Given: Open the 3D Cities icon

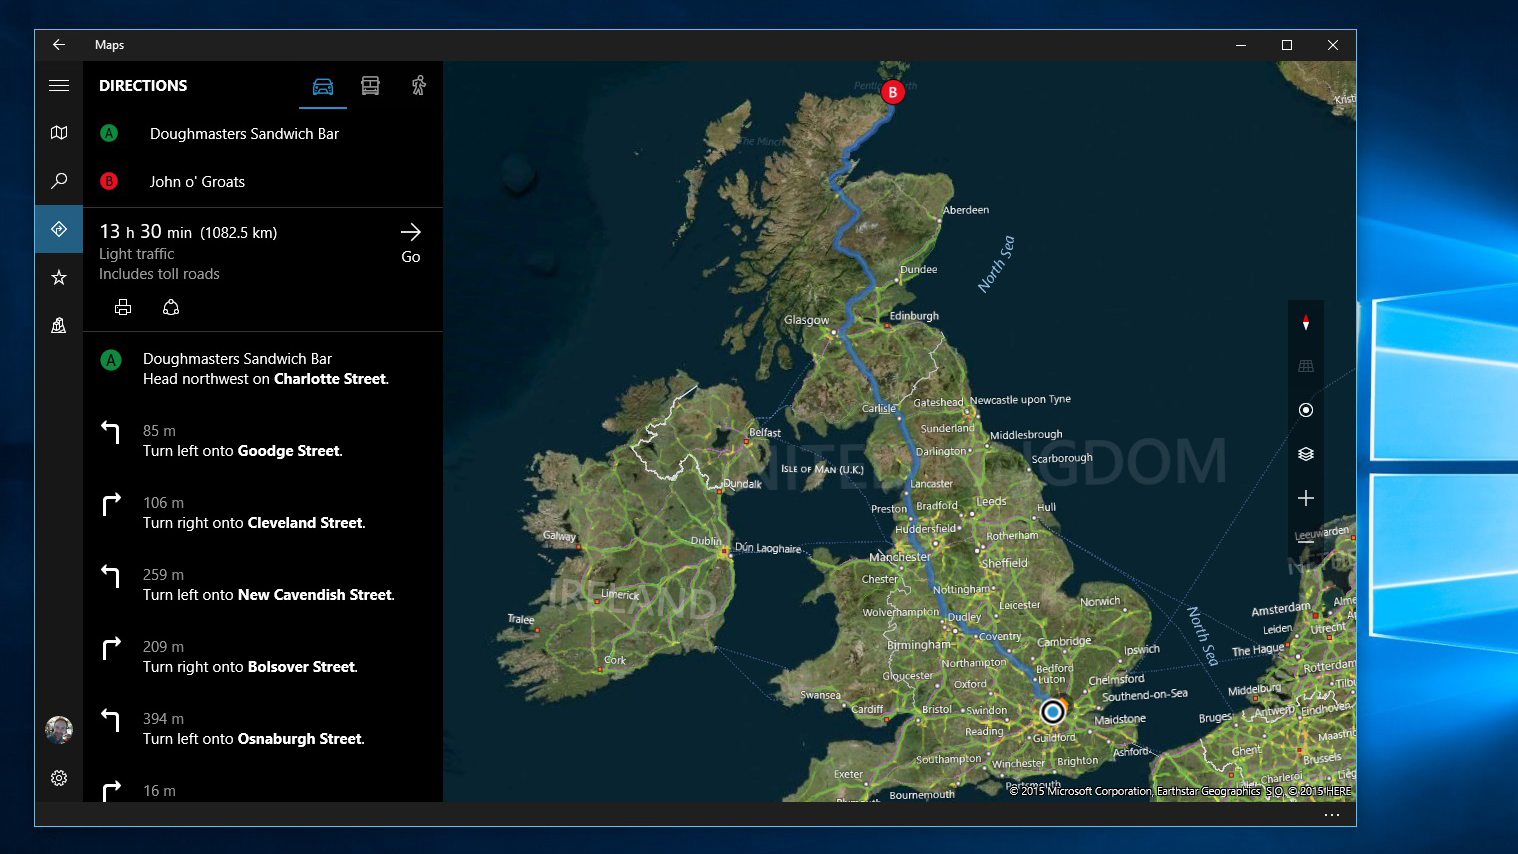Looking at the screenshot, I should click(x=59, y=325).
